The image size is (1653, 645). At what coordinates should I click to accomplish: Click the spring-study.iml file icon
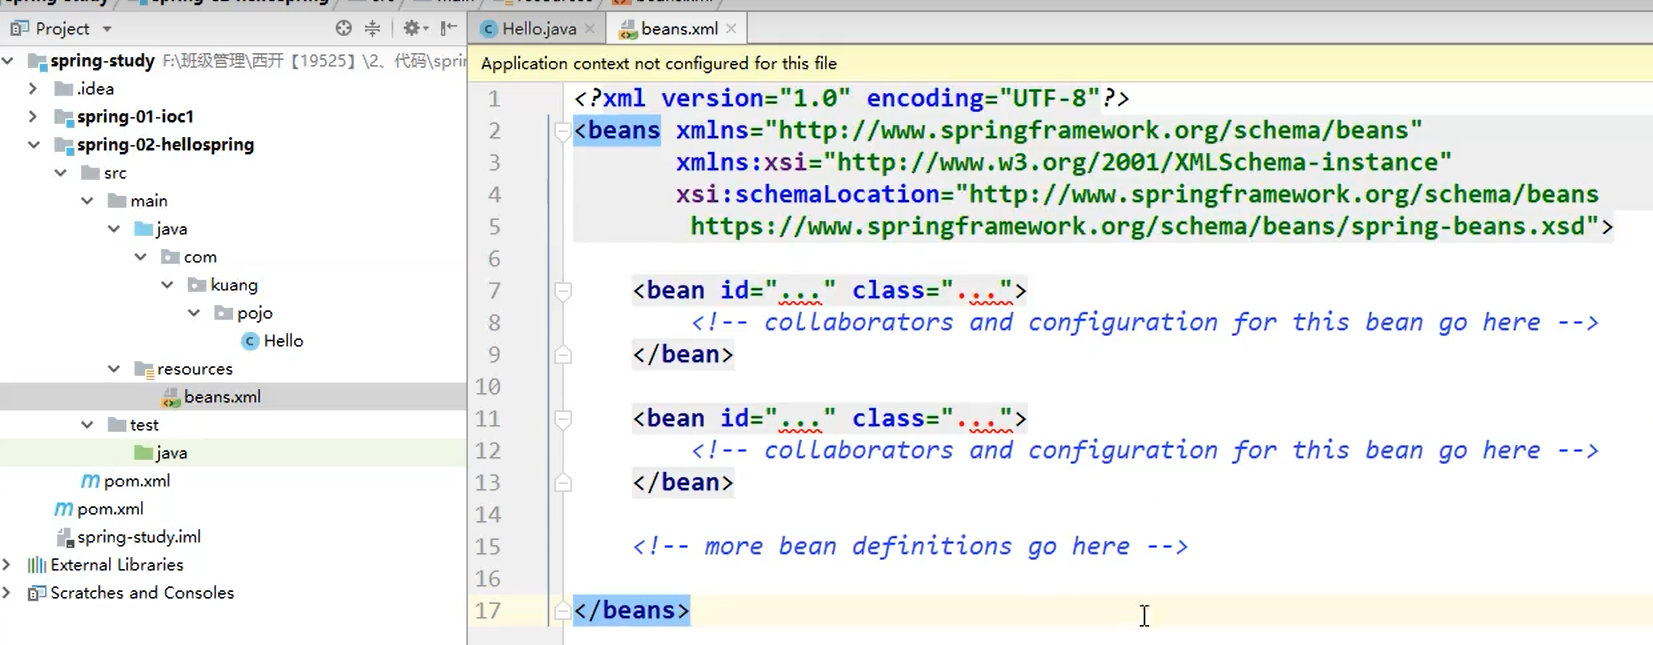[65, 537]
